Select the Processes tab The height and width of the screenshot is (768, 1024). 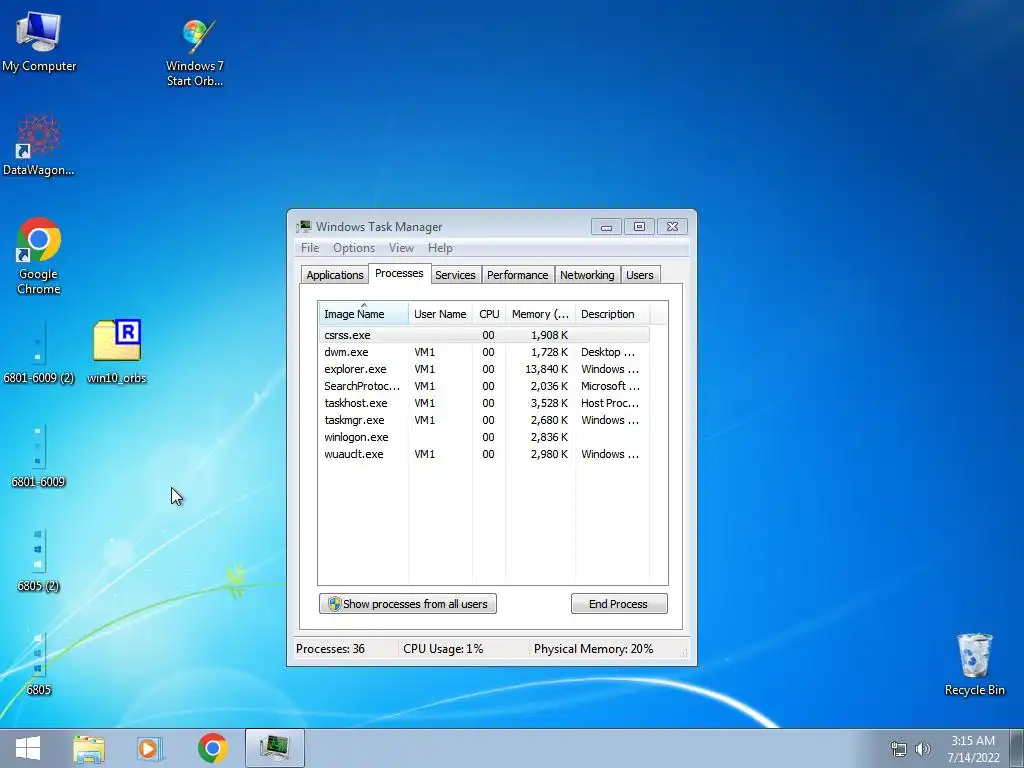click(399, 273)
